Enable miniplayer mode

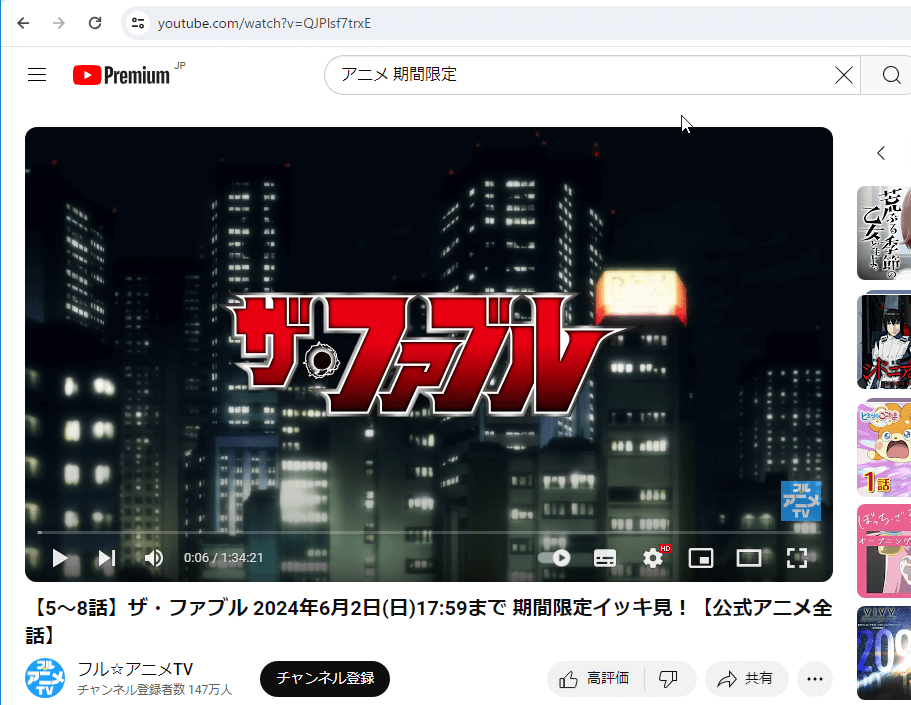coord(701,558)
